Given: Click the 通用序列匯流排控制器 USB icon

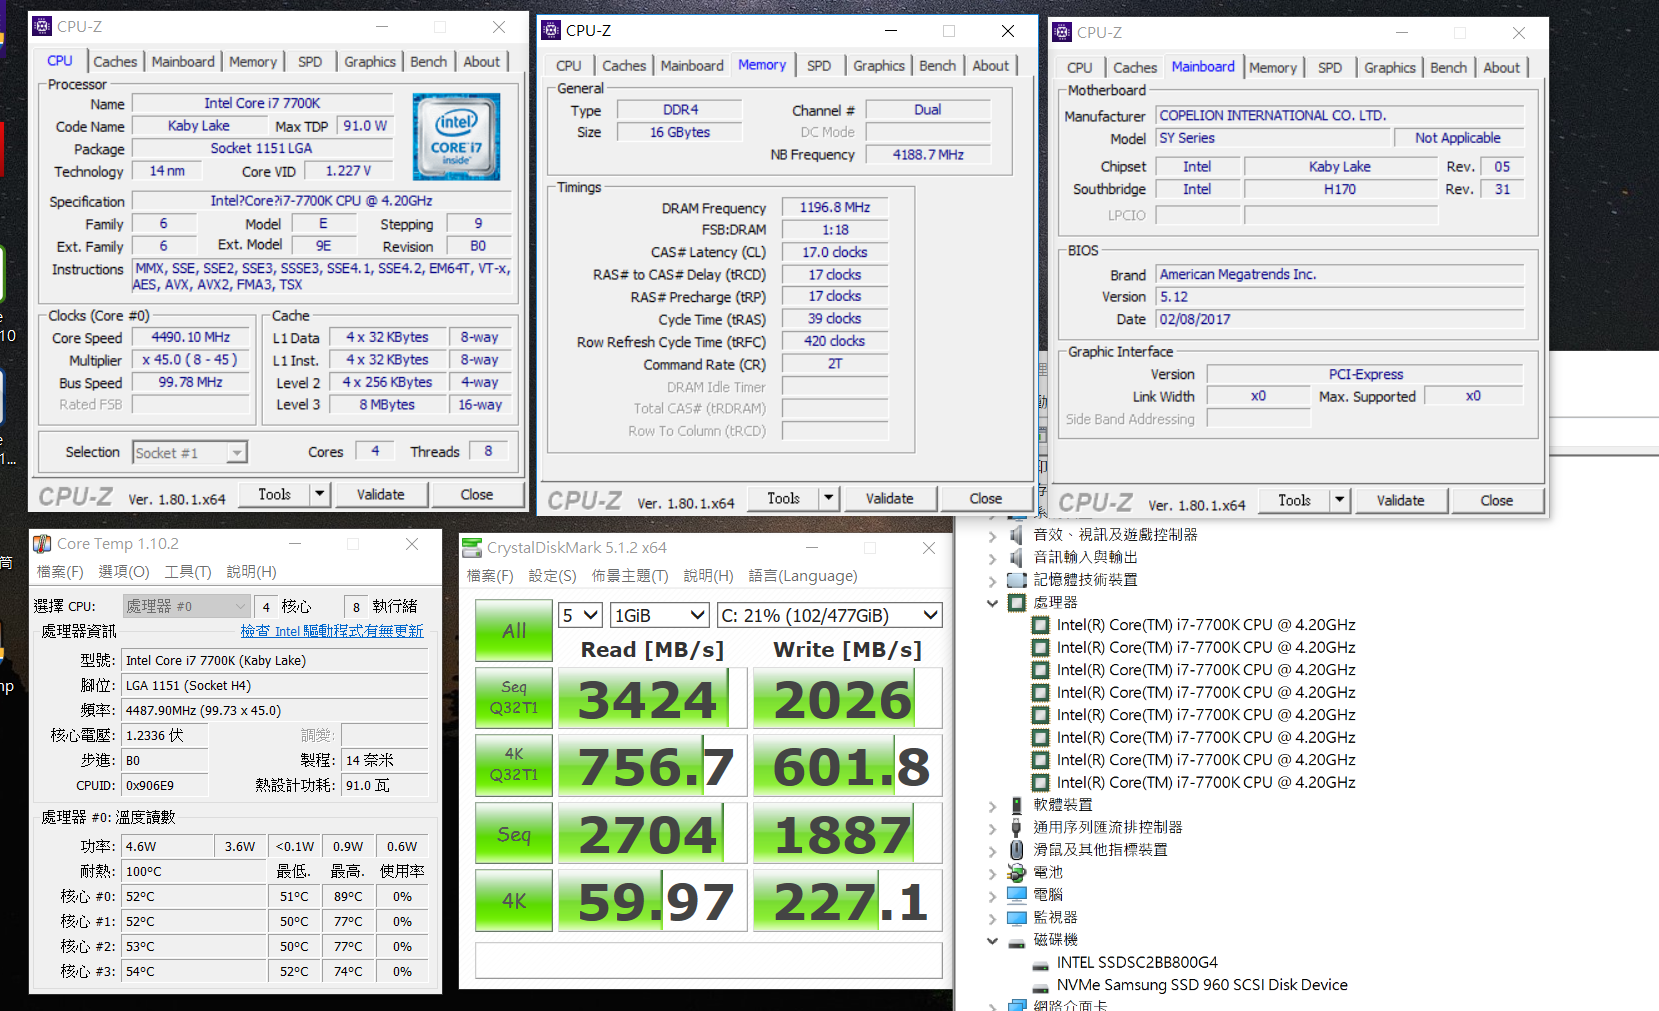Looking at the screenshot, I should click(1017, 827).
